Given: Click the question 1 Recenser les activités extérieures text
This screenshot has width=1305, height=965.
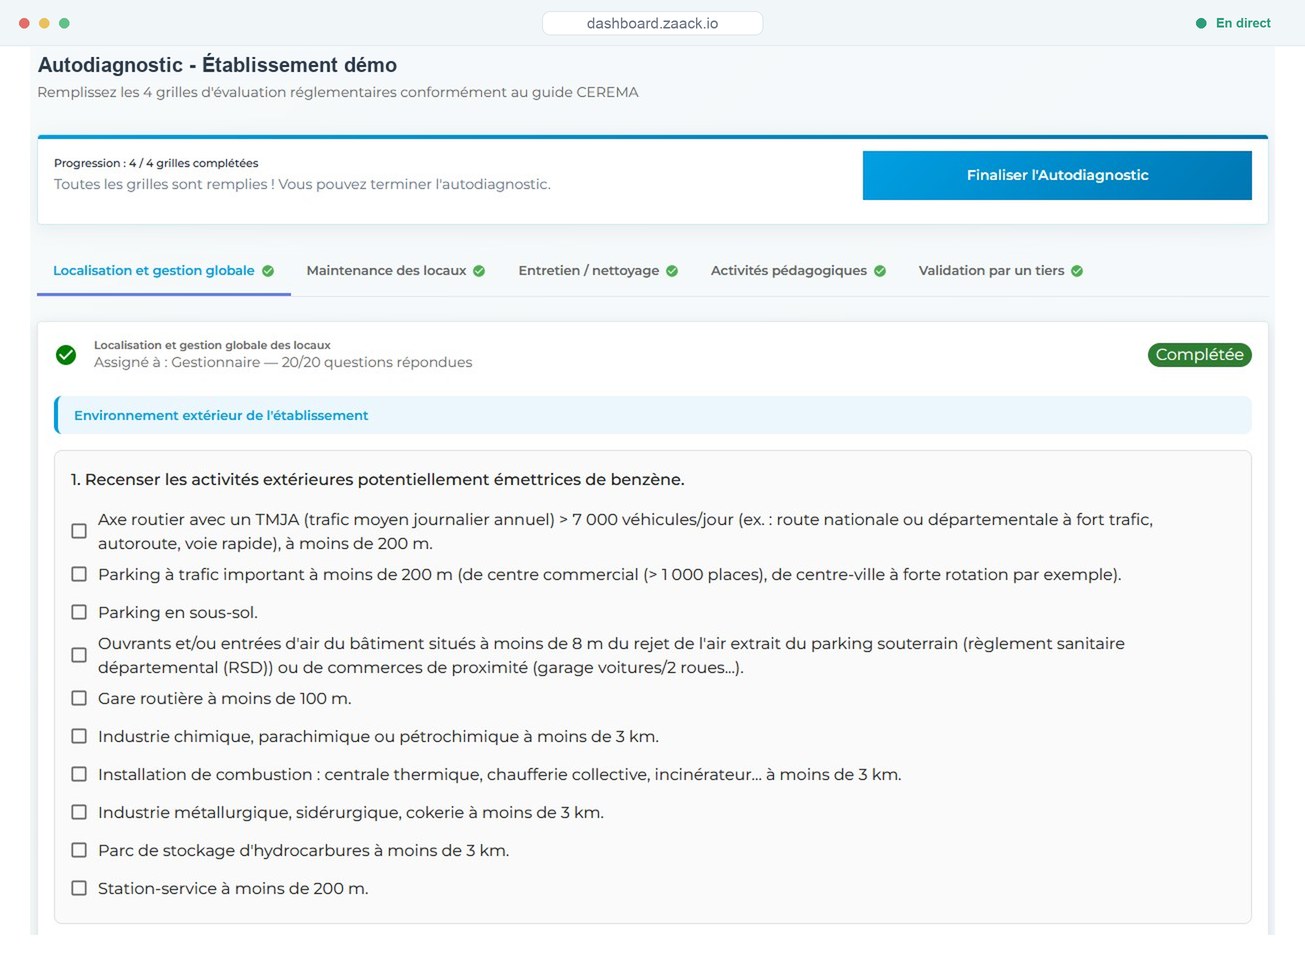Looking at the screenshot, I should pos(377,480).
